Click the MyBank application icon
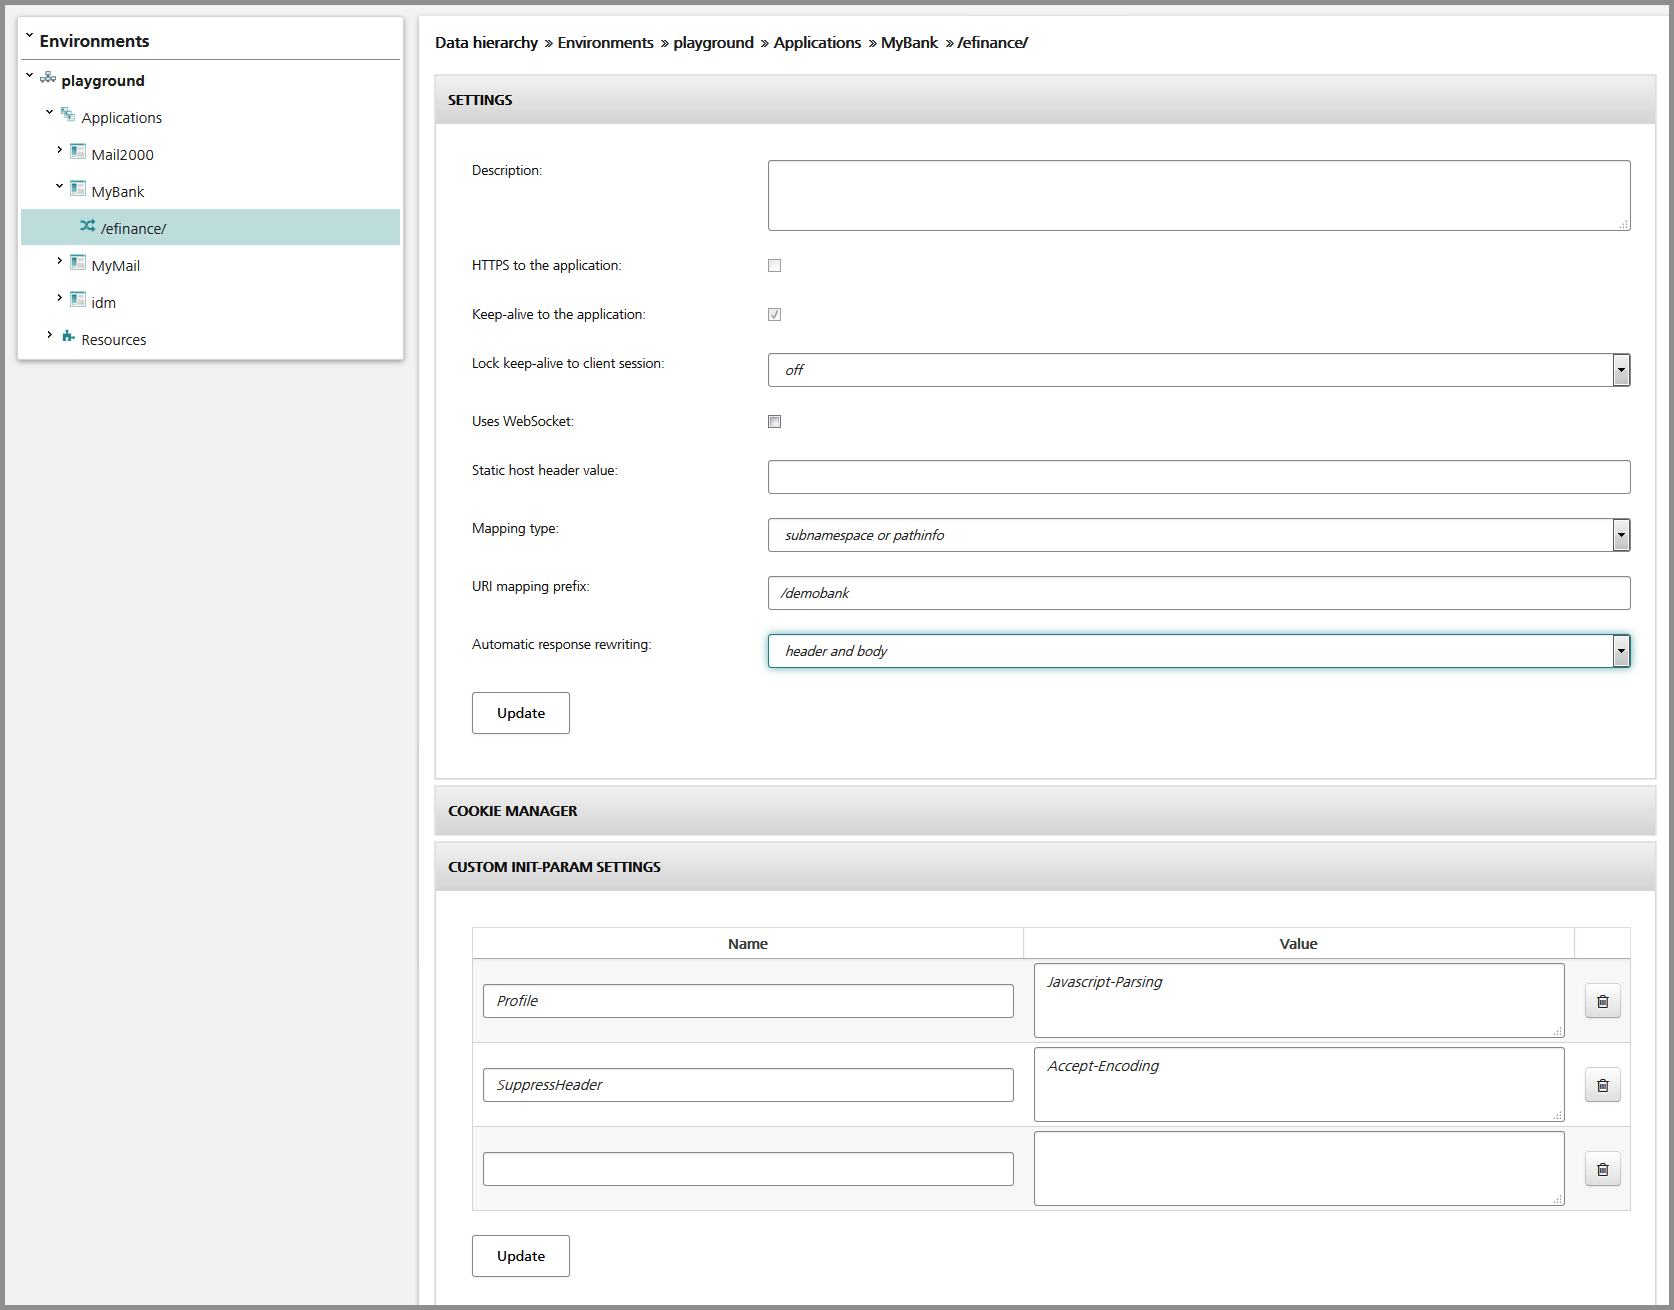 [78, 189]
